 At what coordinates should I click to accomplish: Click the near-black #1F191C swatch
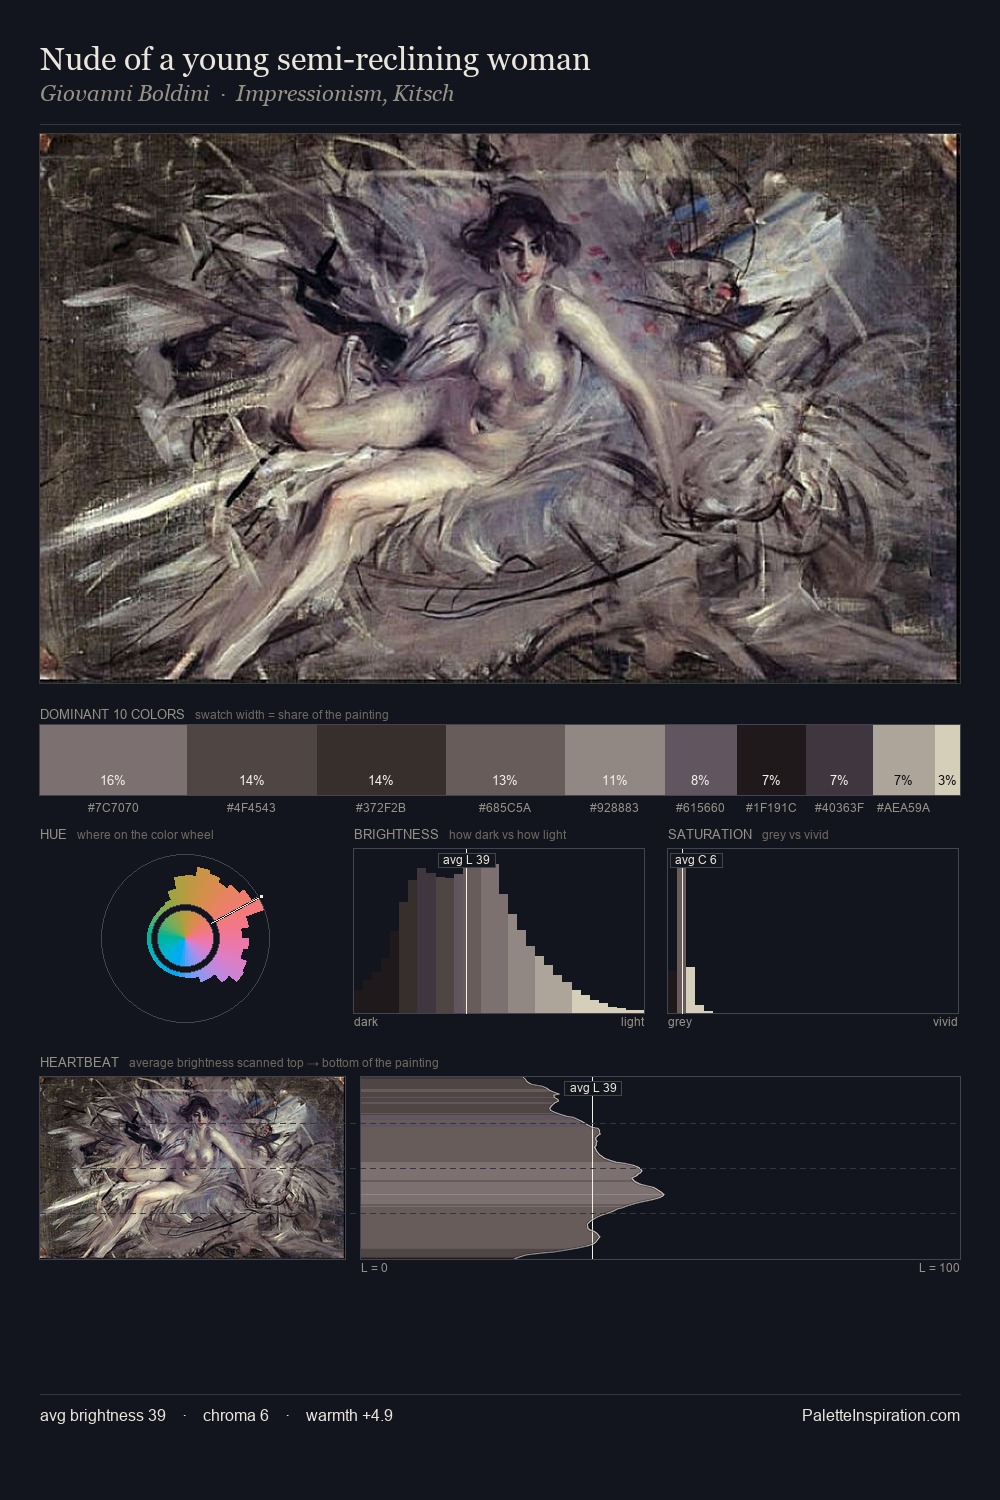click(x=771, y=760)
